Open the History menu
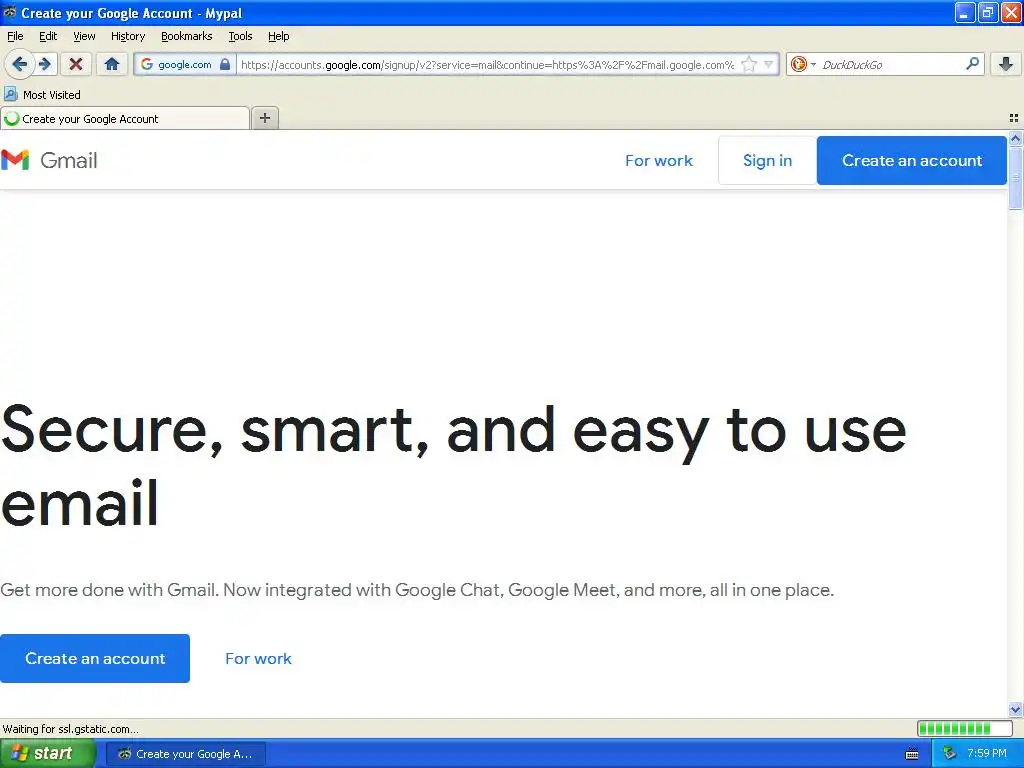 pyautogui.click(x=127, y=36)
